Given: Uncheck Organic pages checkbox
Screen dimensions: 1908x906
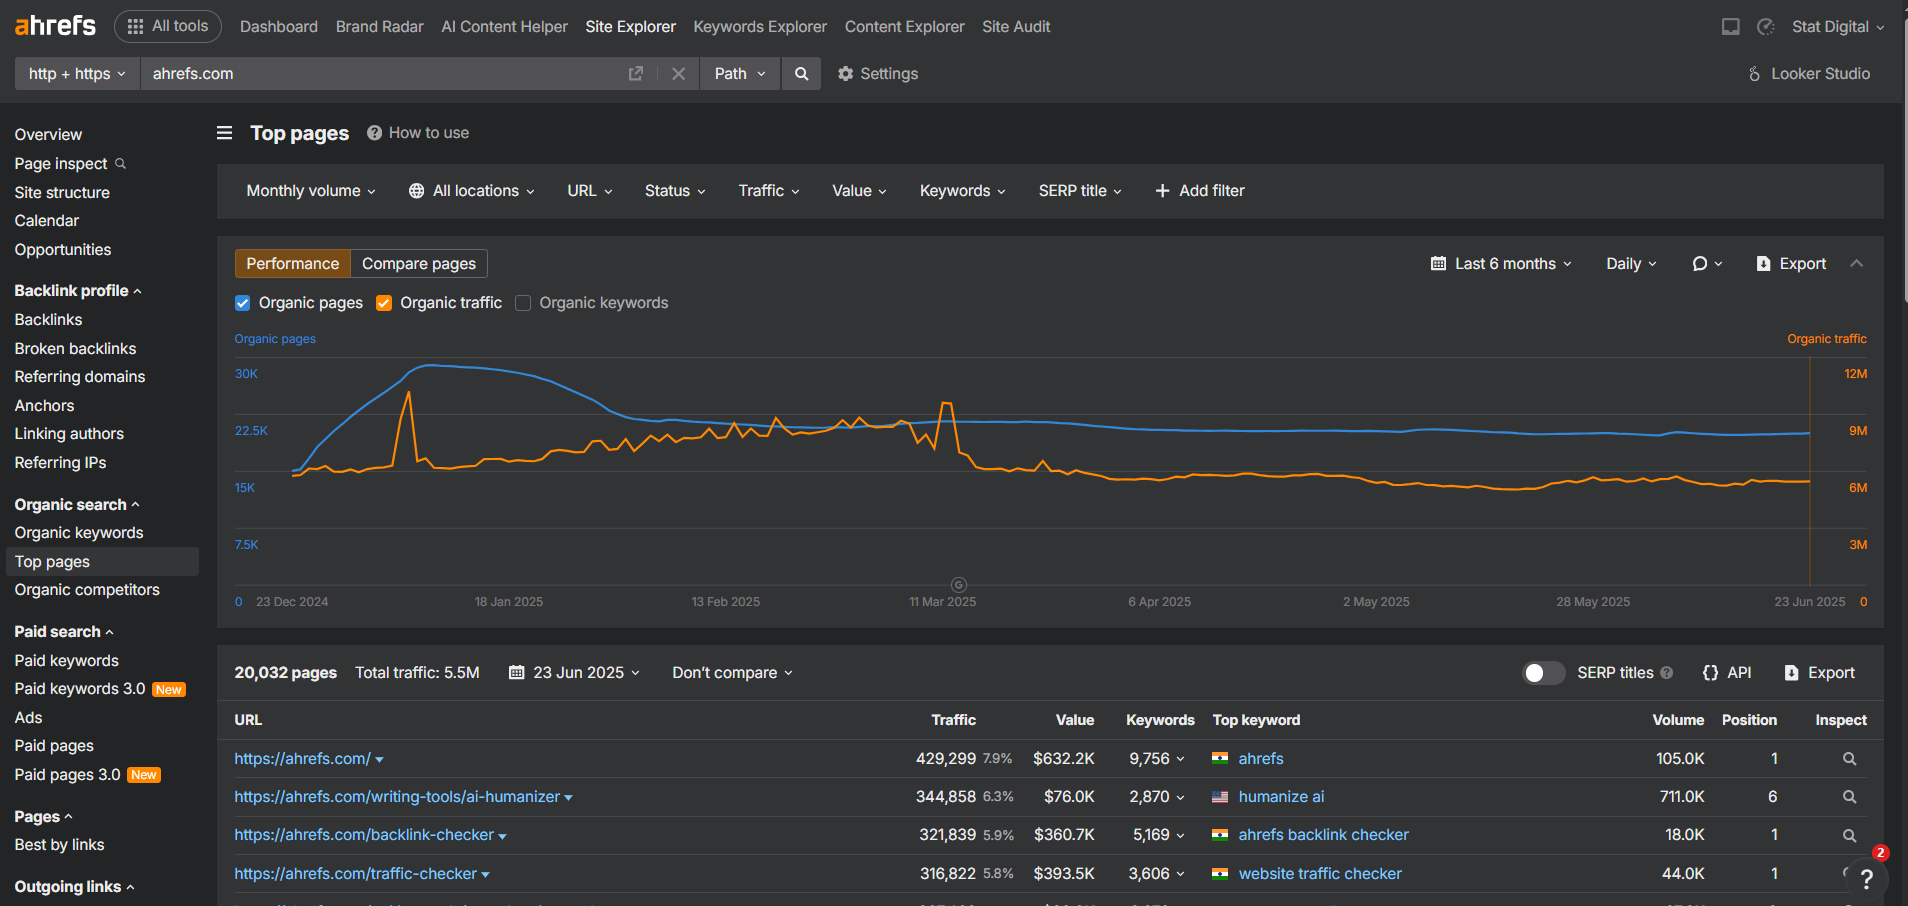Looking at the screenshot, I should click(242, 303).
